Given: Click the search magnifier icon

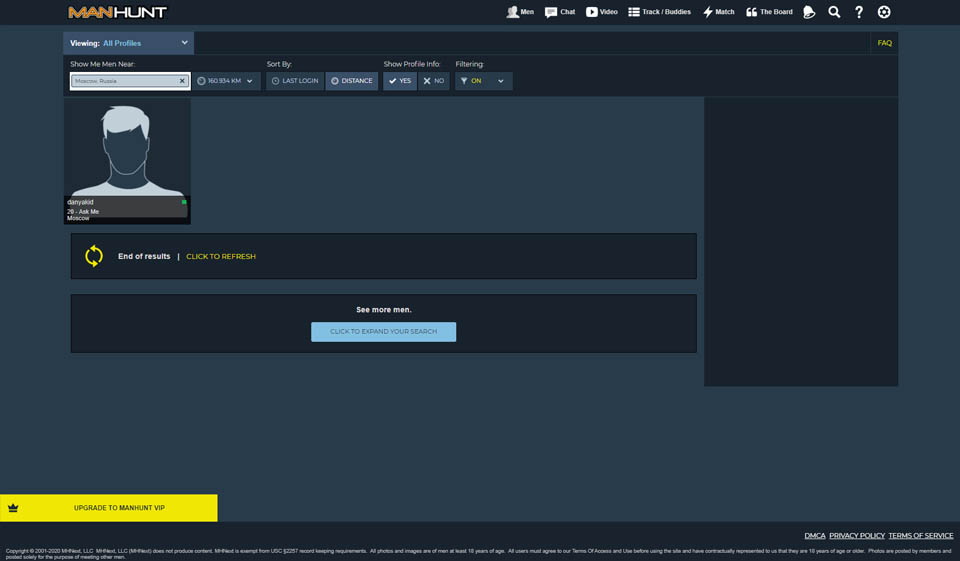Looking at the screenshot, I should [x=834, y=12].
